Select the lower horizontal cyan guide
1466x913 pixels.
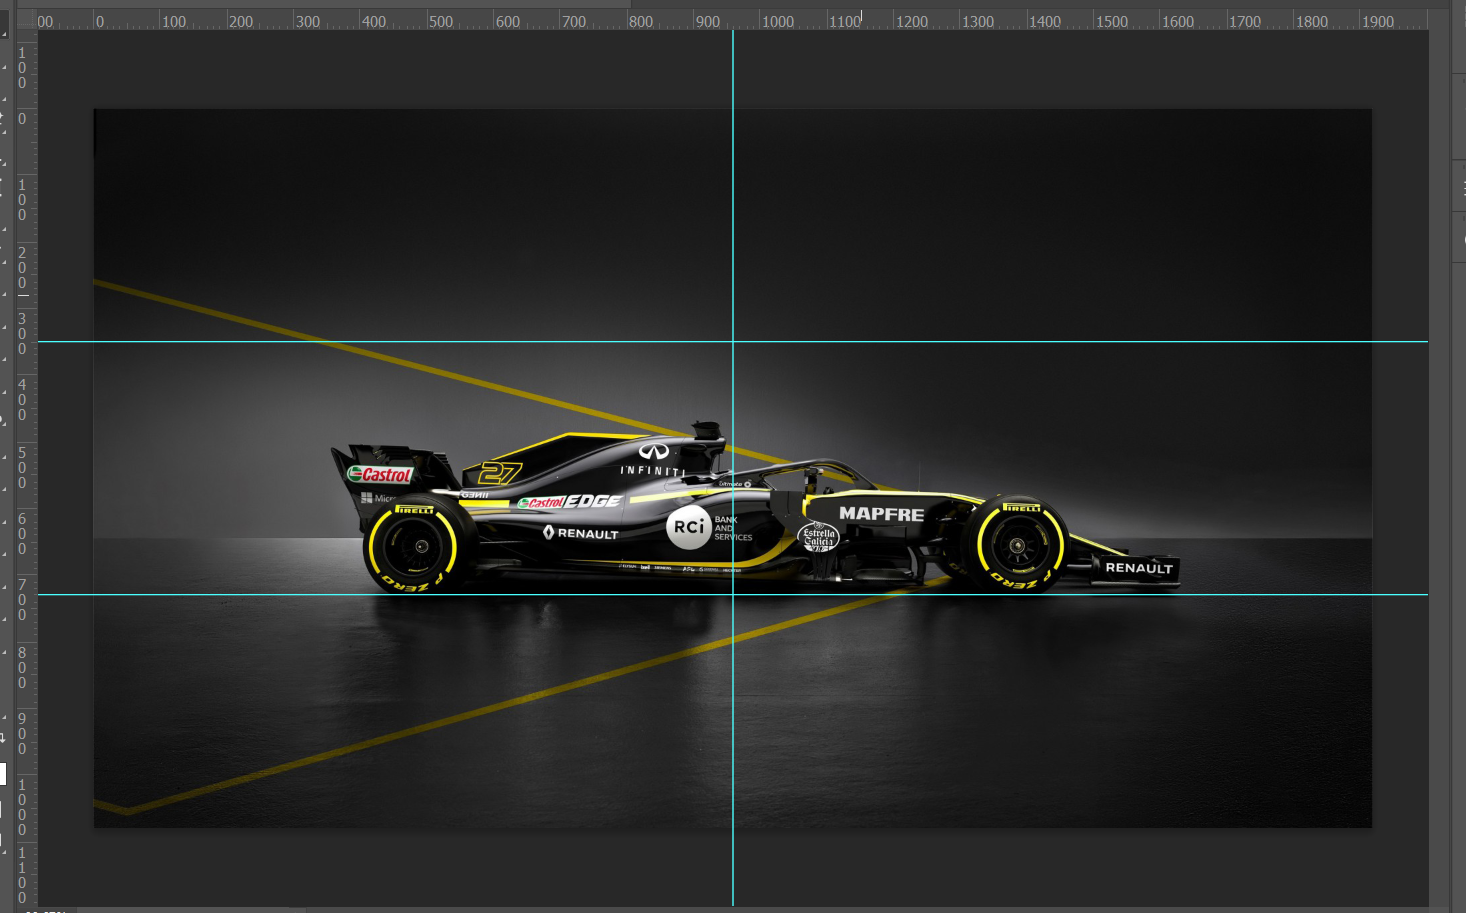pos(733,595)
